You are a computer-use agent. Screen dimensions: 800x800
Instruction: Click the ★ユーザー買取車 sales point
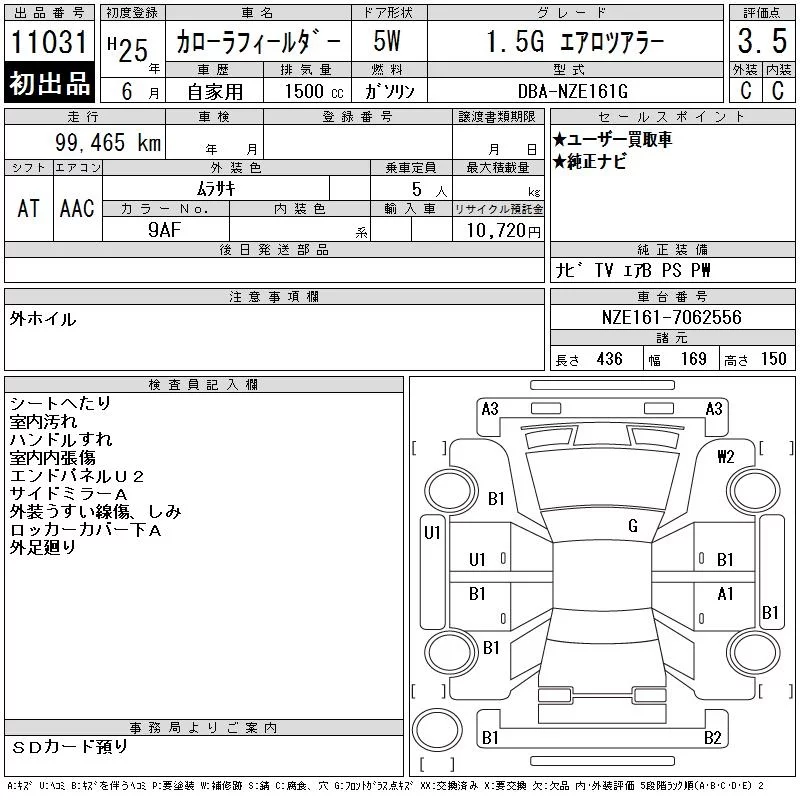[612, 139]
